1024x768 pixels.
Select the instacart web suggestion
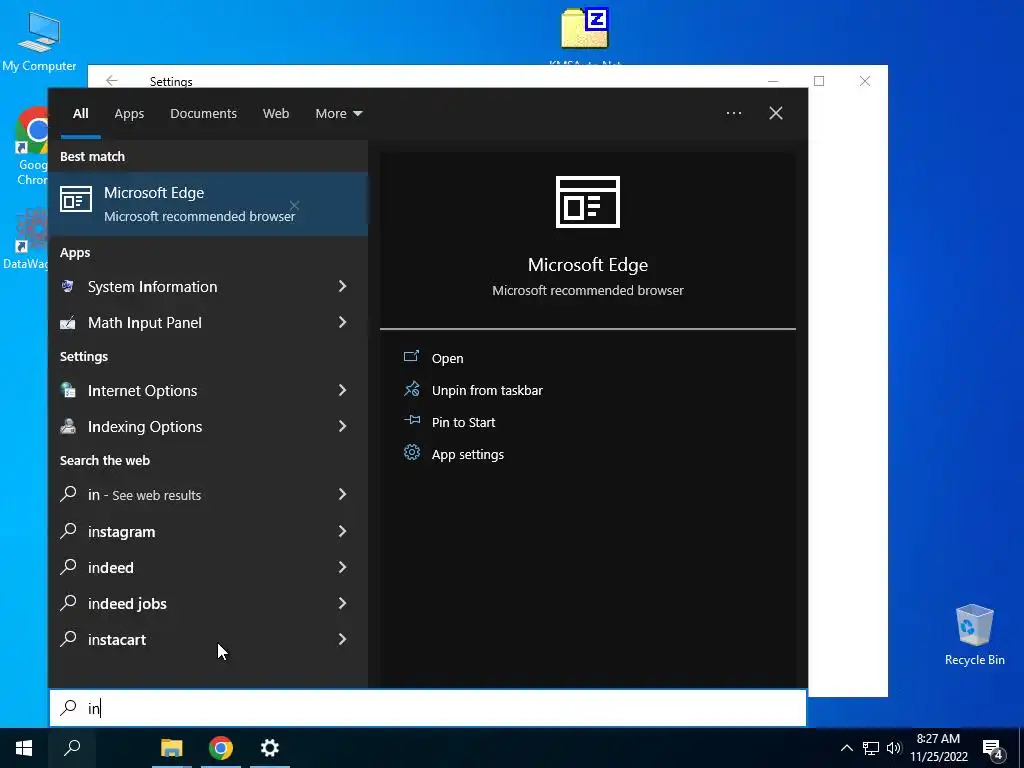tap(208, 639)
